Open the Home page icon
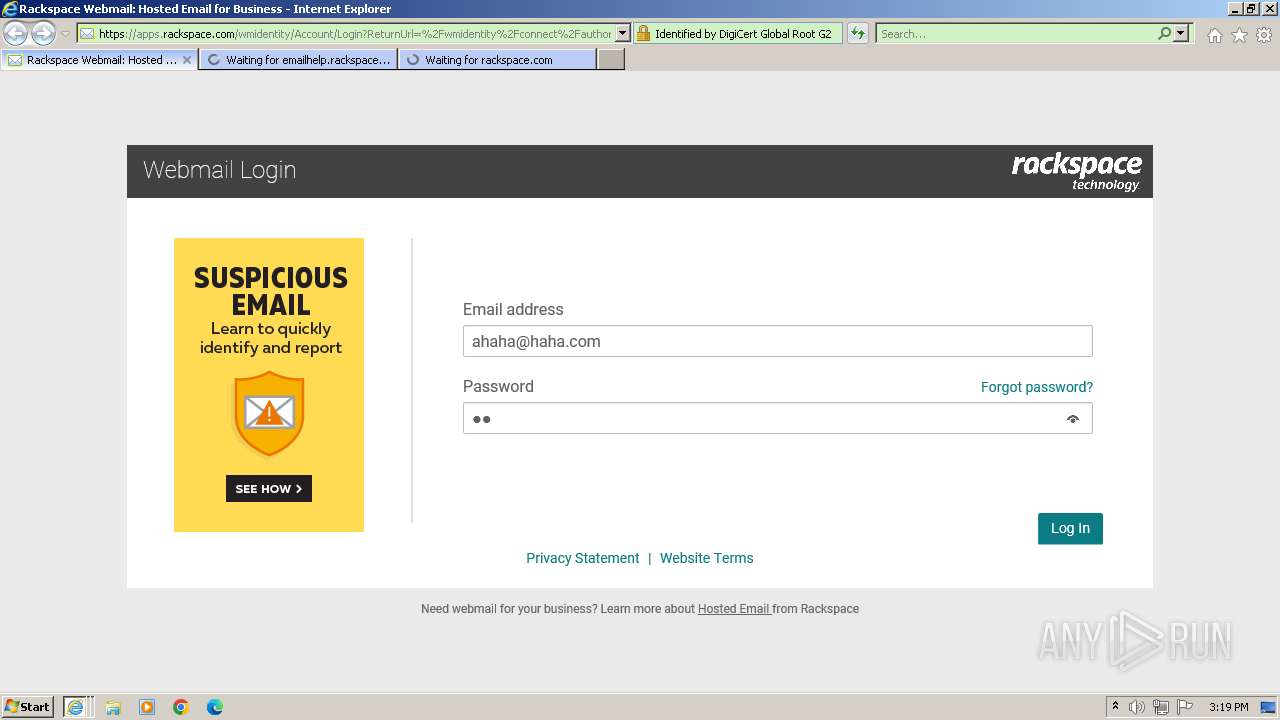 (x=1214, y=35)
